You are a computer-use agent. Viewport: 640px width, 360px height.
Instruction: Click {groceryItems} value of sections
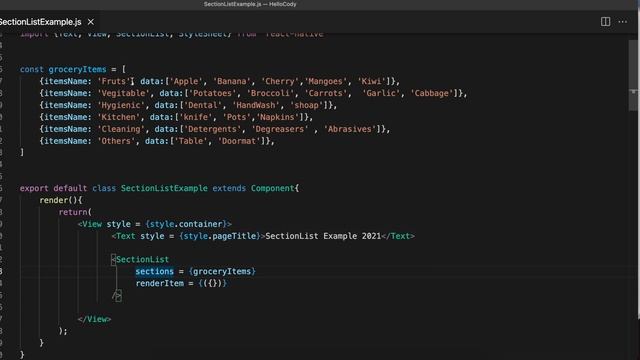(x=222, y=271)
